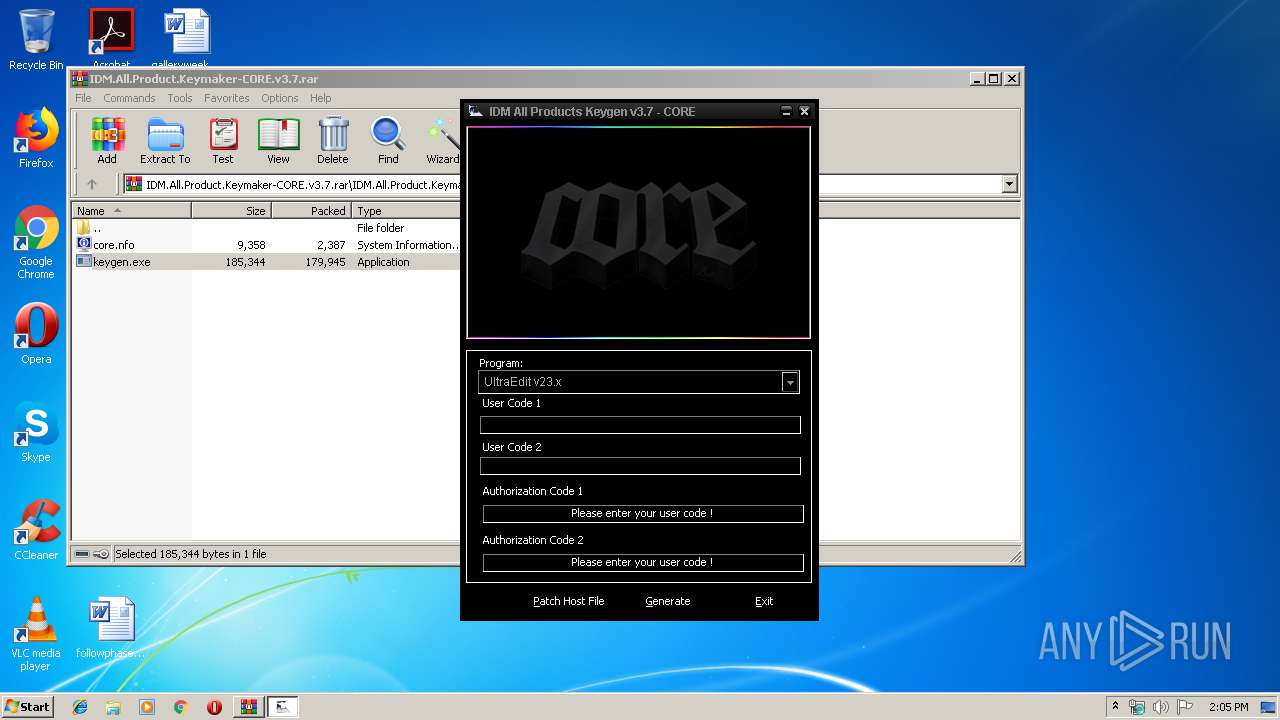The width and height of the screenshot is (1280, 720).
Task: Click the Test archive icon
Action: [223, 140]
